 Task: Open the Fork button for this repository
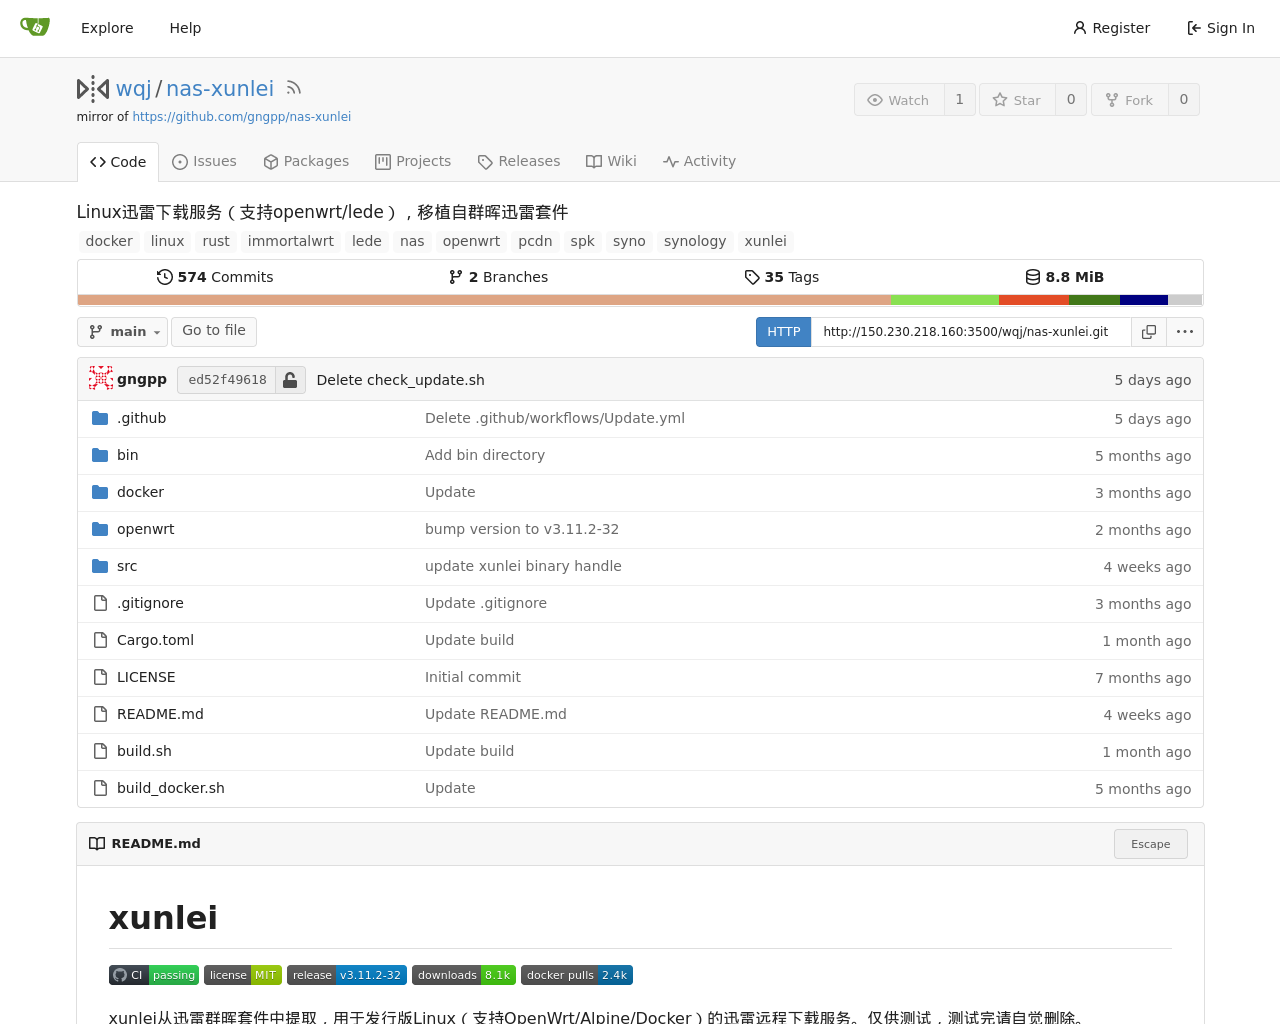(1129, 100)
